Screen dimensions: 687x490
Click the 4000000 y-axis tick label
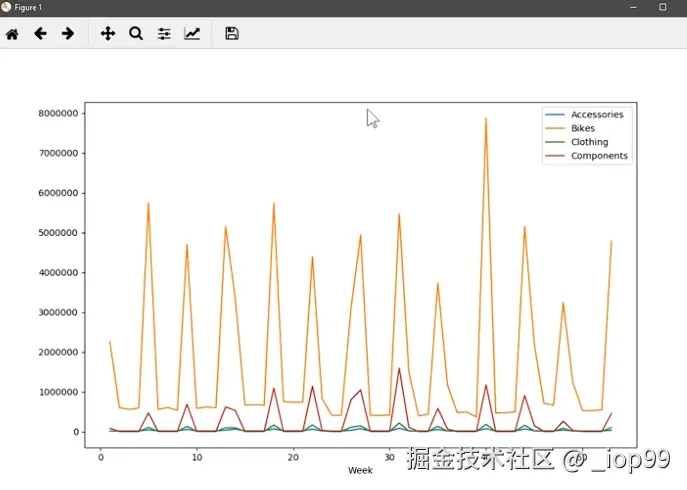click(x=58, y=273)
